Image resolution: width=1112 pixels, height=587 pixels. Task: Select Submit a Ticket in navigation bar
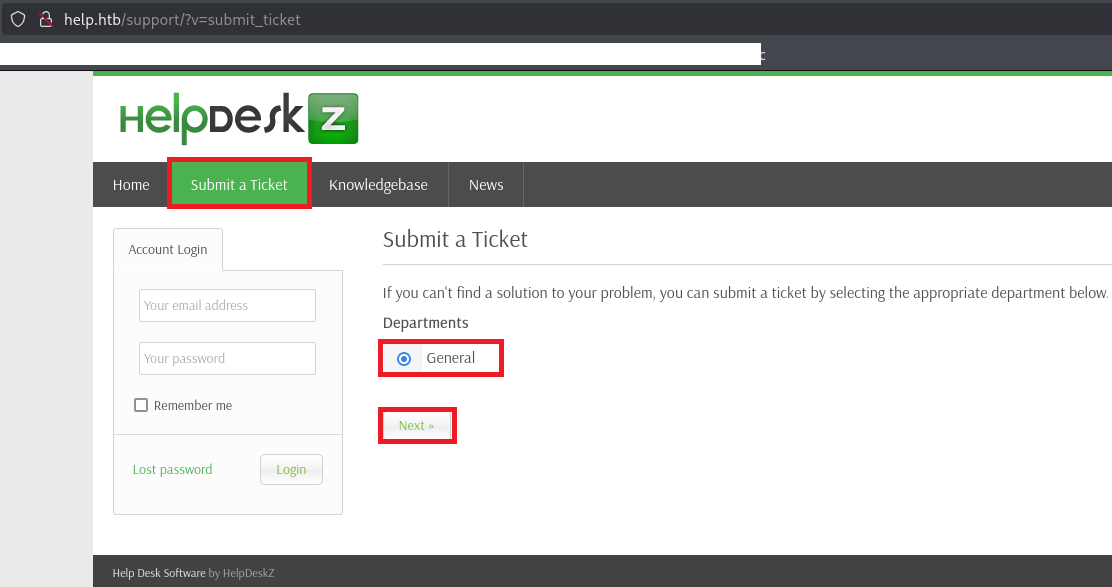tap(239, 185)
